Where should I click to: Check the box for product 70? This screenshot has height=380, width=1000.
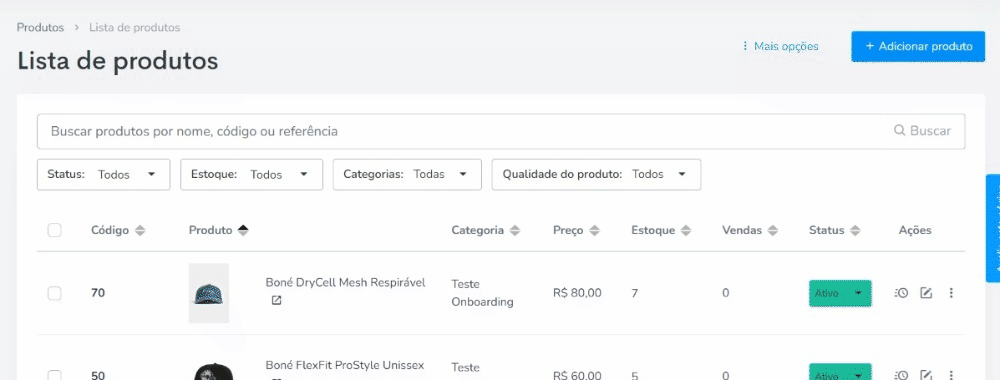pyautogui.click(x=55, y=293)
